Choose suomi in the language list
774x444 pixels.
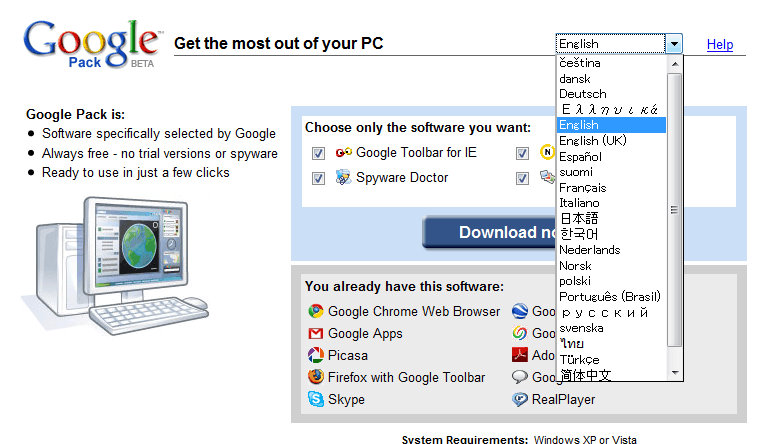coord(612,172)
